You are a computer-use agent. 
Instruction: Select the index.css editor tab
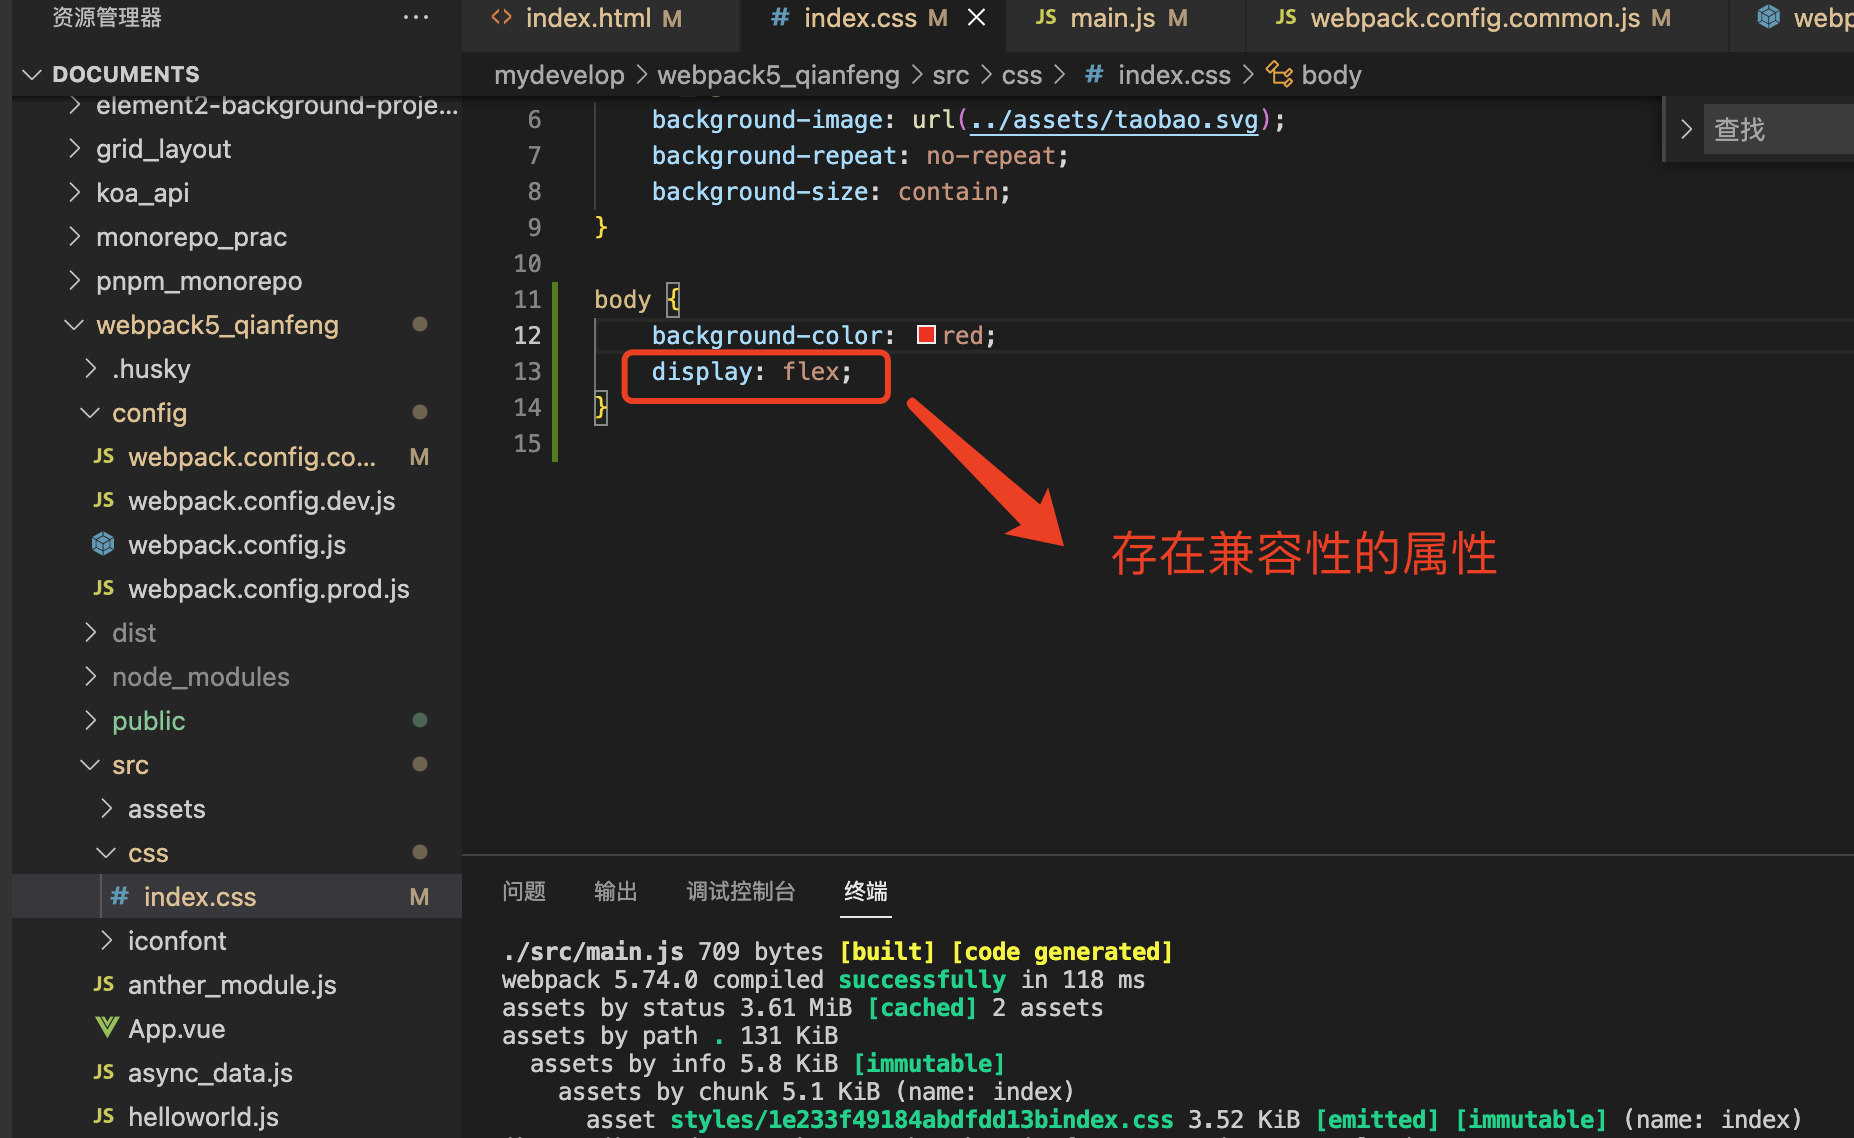[859, 18]
